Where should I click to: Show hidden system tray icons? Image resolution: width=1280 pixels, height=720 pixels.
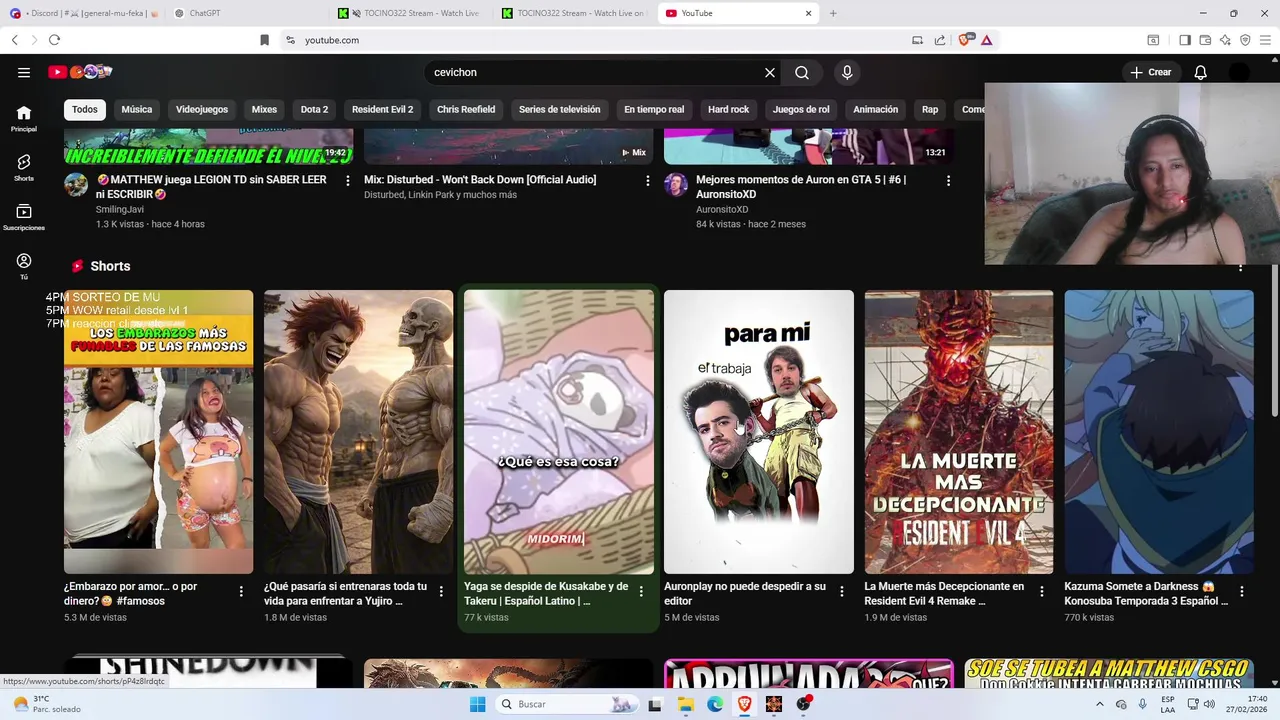[1101, 704]
